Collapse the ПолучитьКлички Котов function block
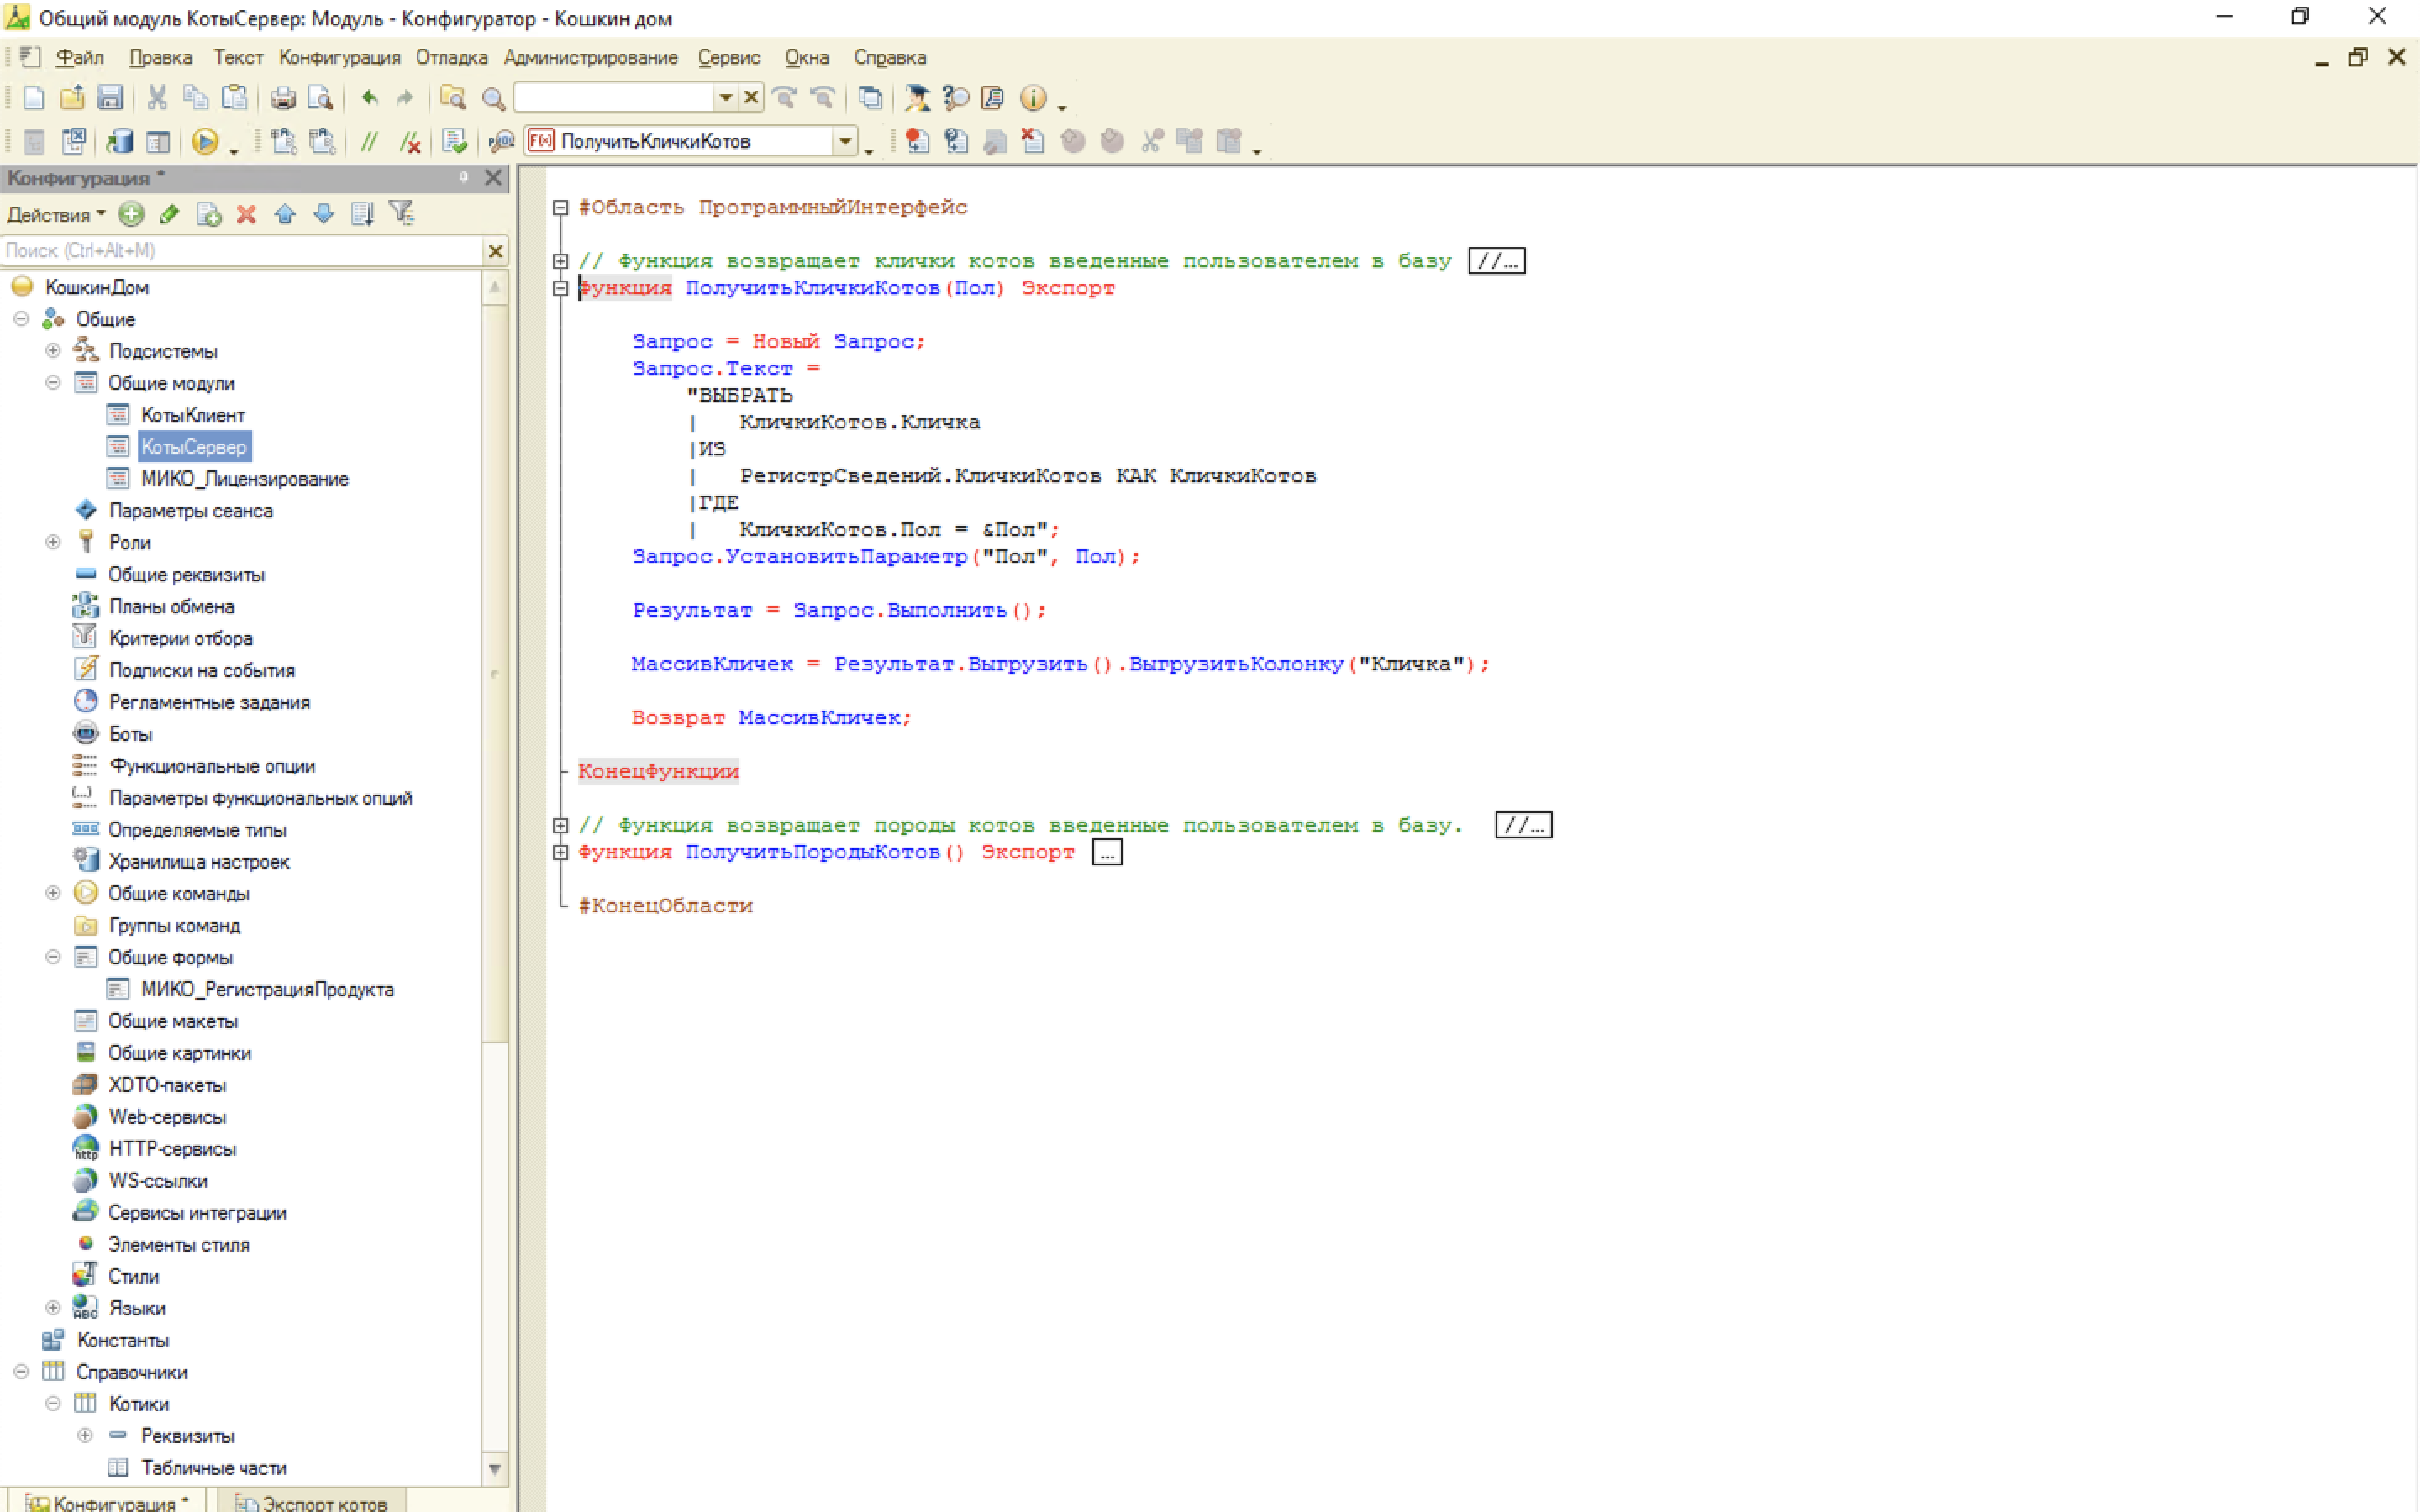This screenshot has width=2420, height=1512. tap(560, 288)
